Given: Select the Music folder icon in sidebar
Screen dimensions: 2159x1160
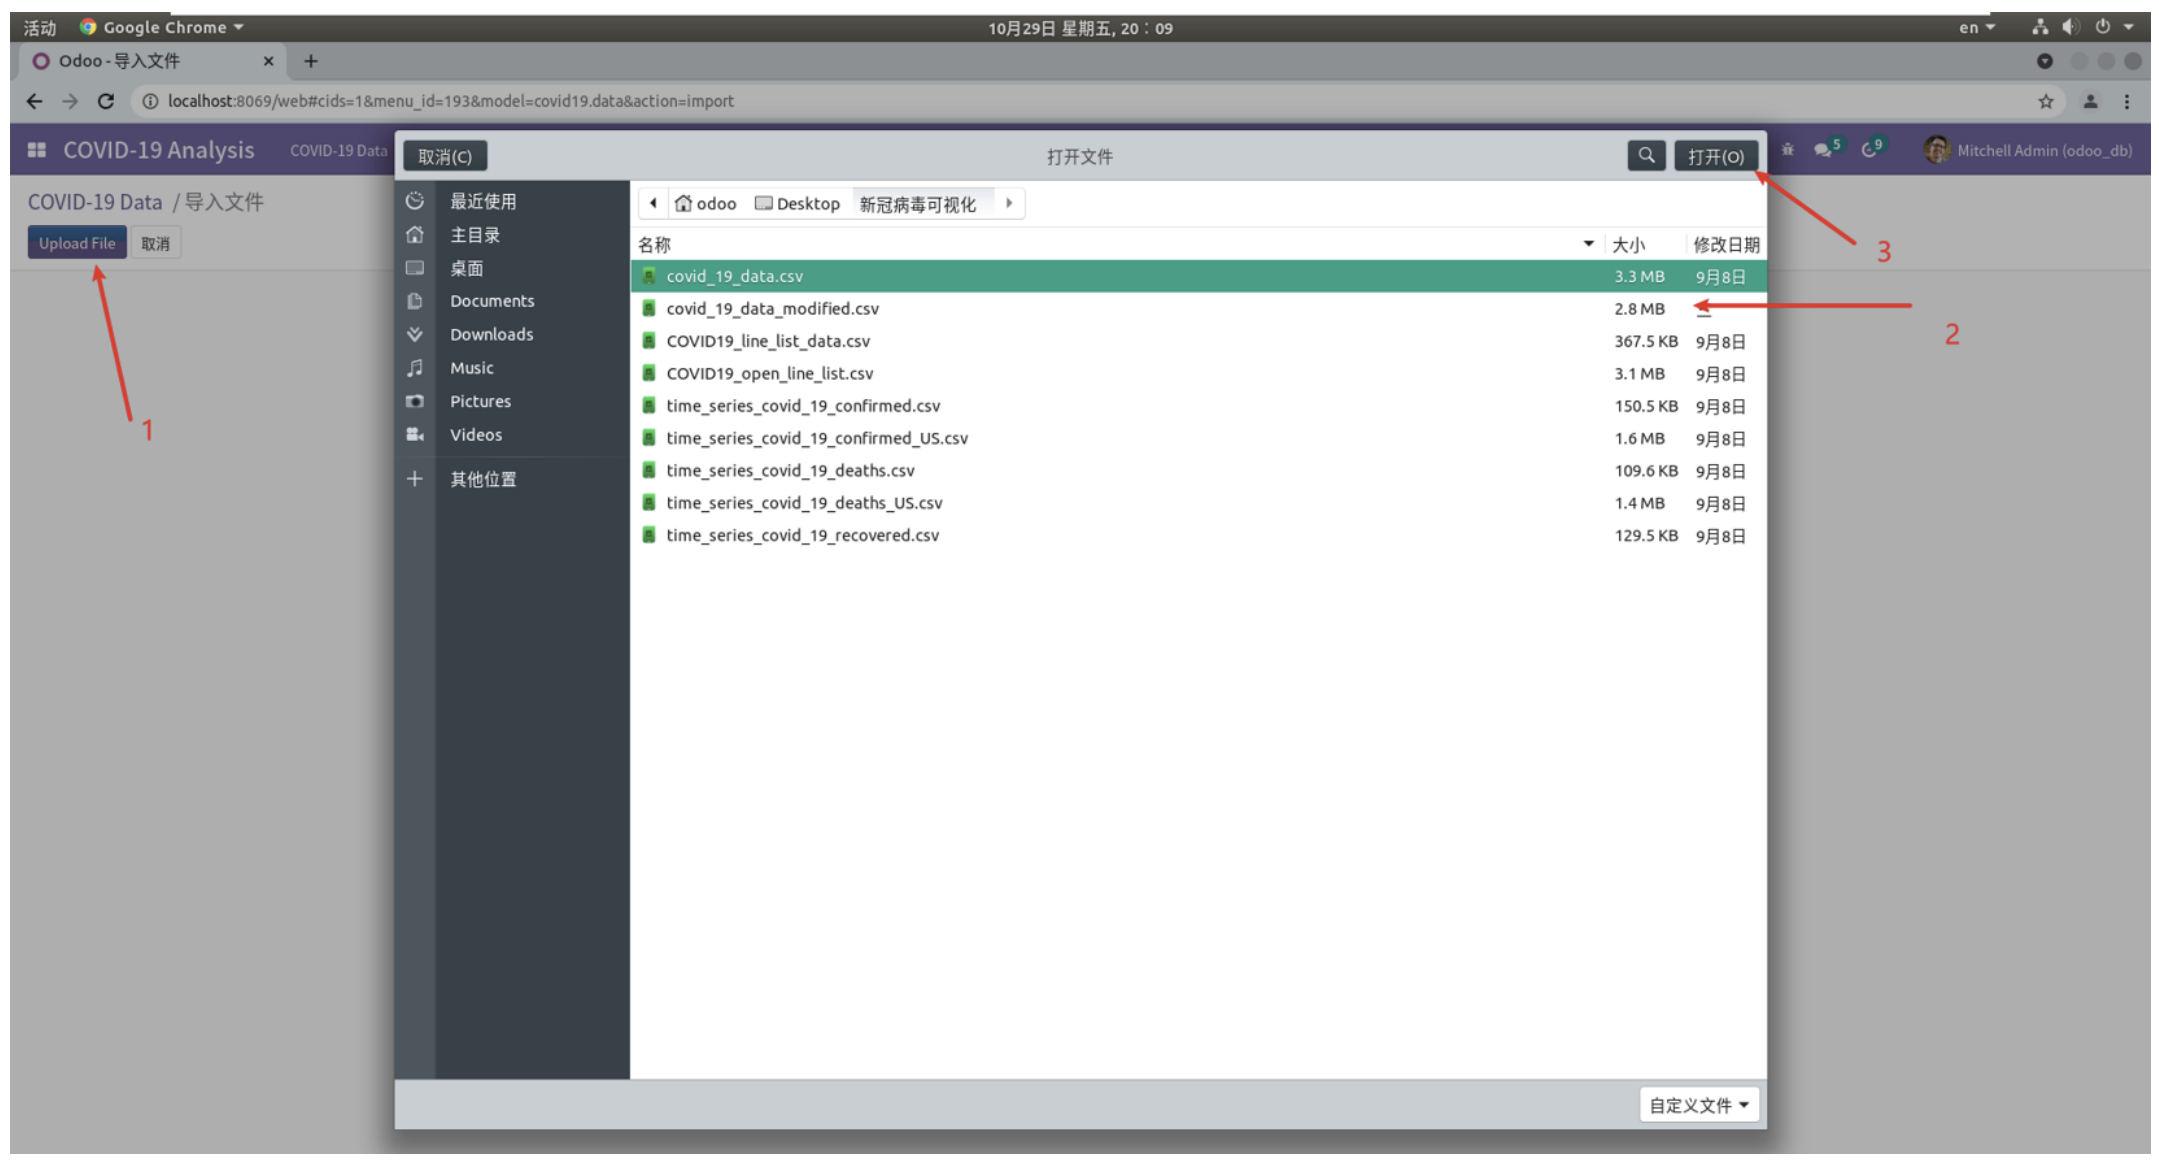Looking at the screenshot, I should click(x=415, y=367).
